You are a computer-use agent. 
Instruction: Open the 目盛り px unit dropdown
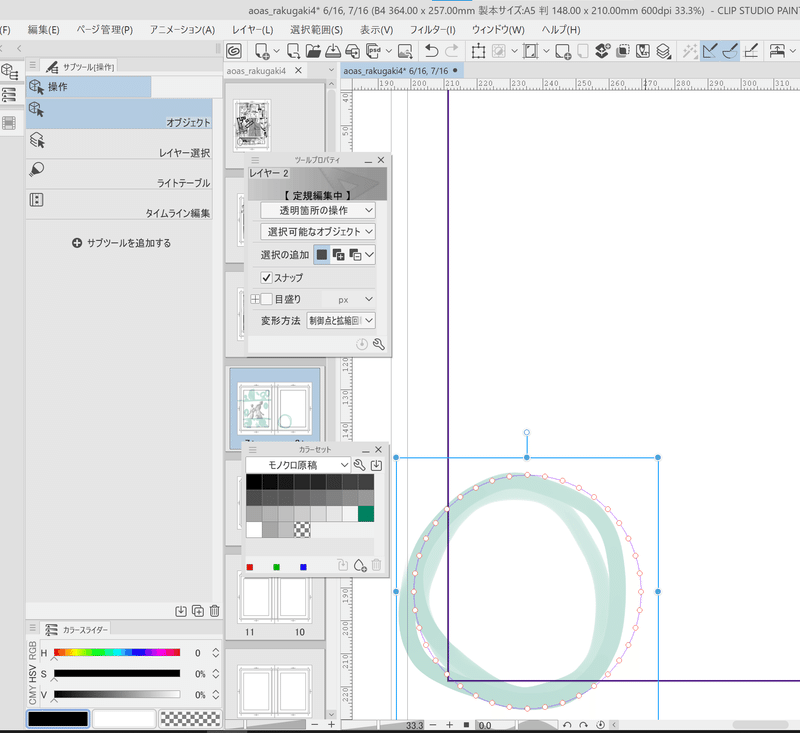(349, 299)
